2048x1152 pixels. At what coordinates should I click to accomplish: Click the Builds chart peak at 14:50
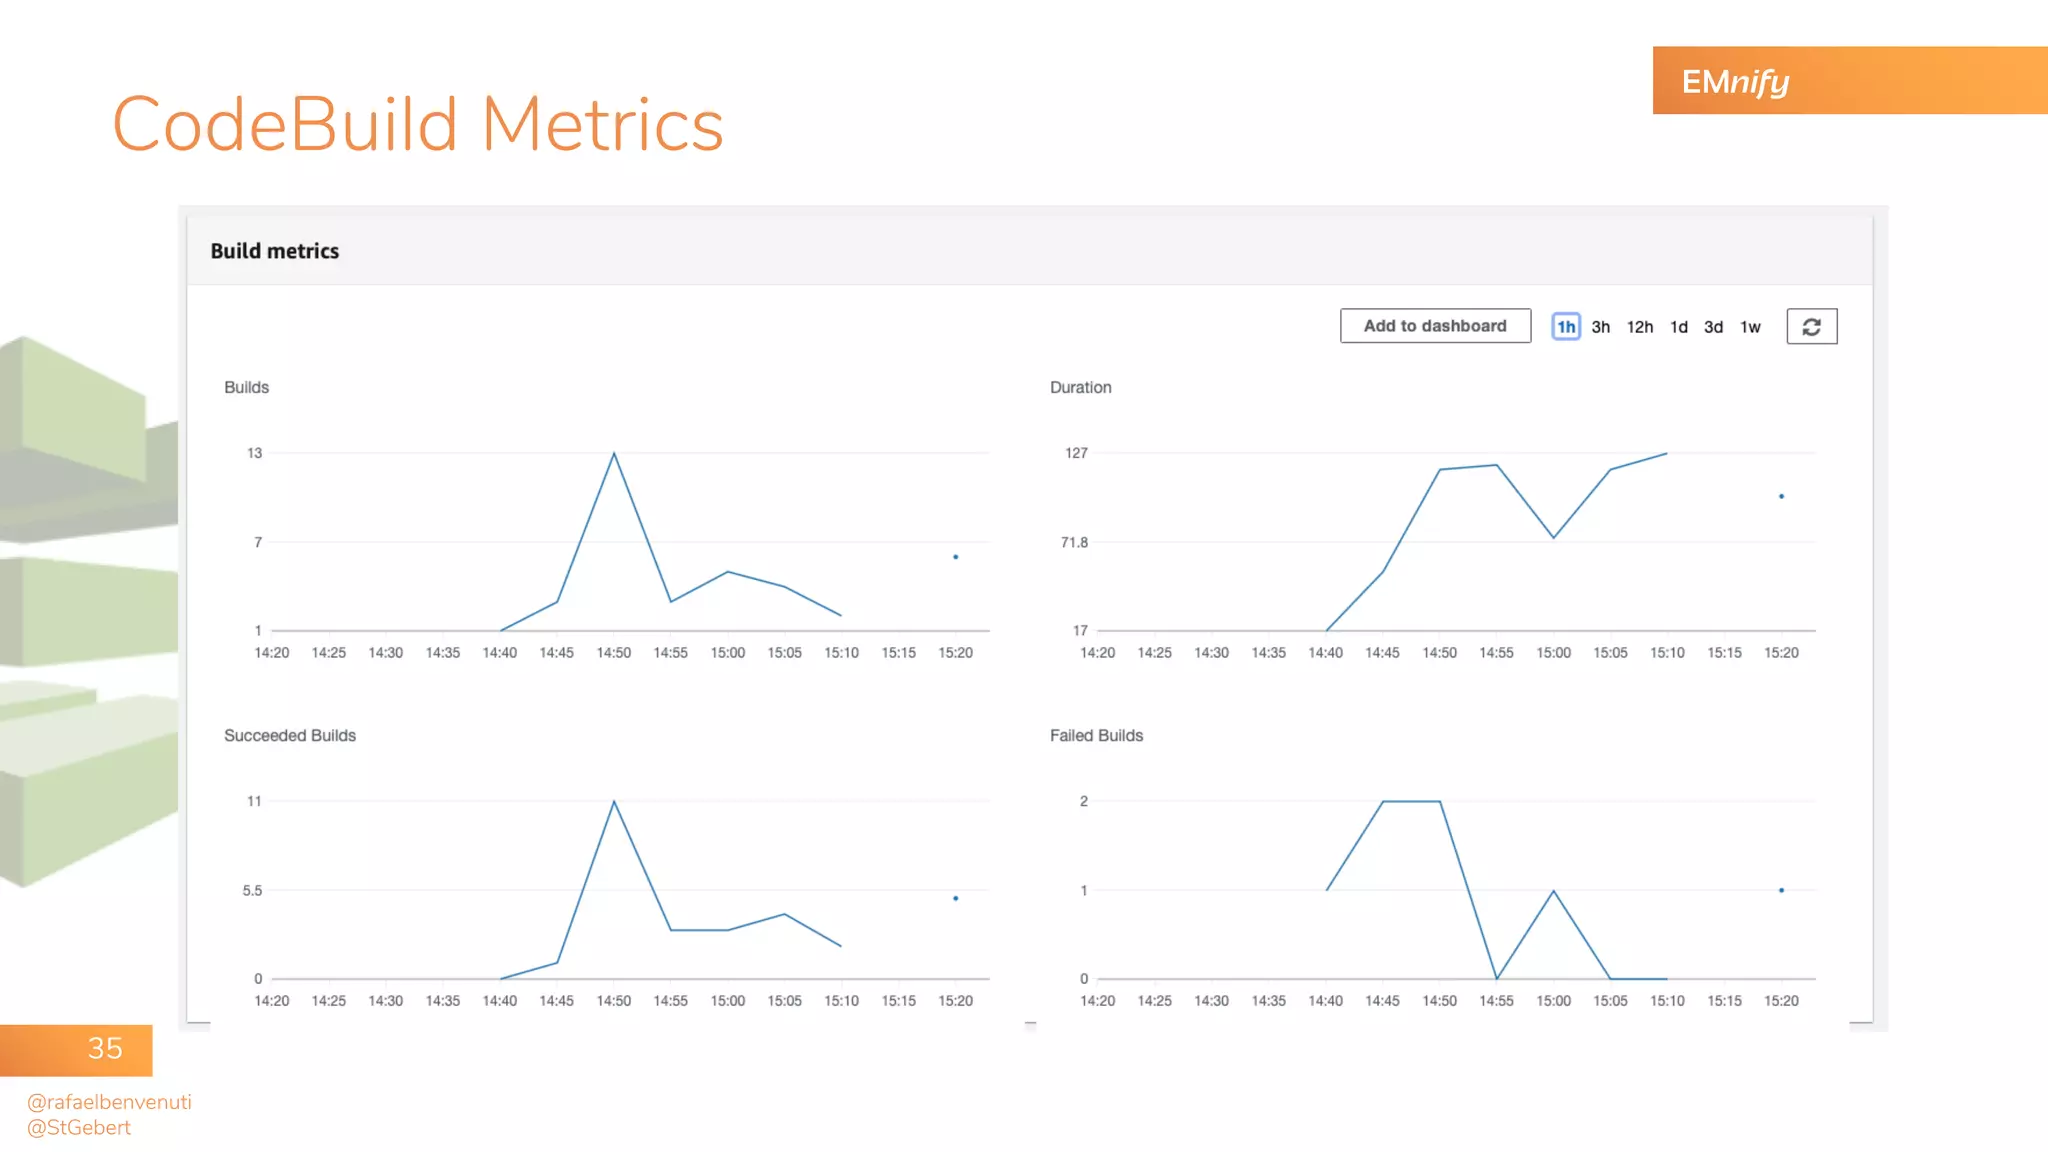tap(614, 454)
